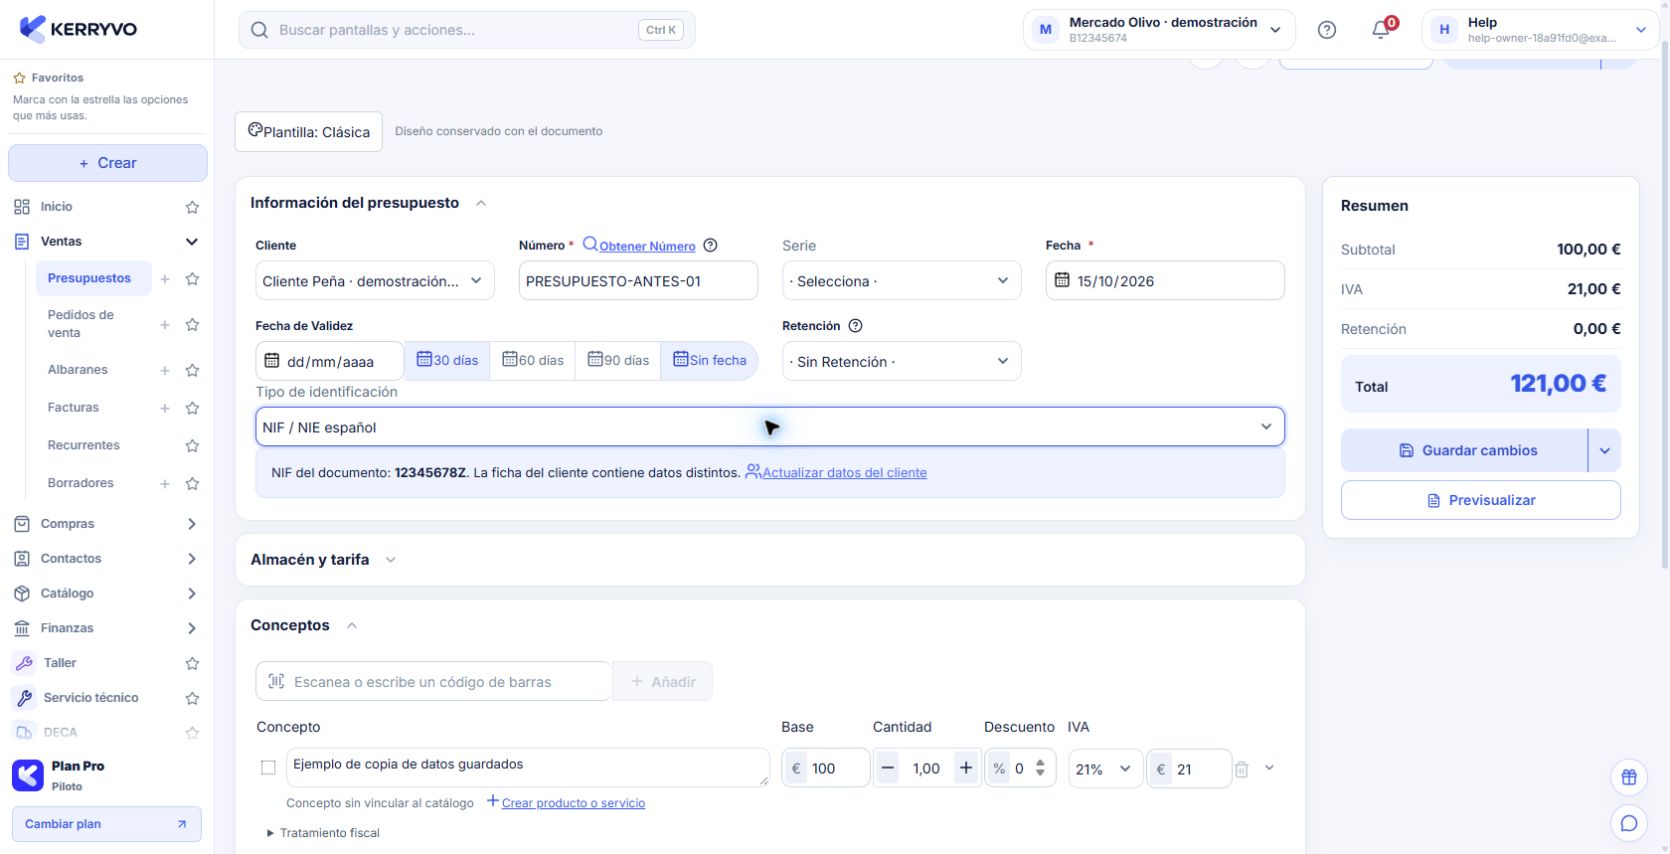Image resolution: width=1670 pixels, height=854 pixels.
Task: Select Sin fecha validity option
Action: 709,360
